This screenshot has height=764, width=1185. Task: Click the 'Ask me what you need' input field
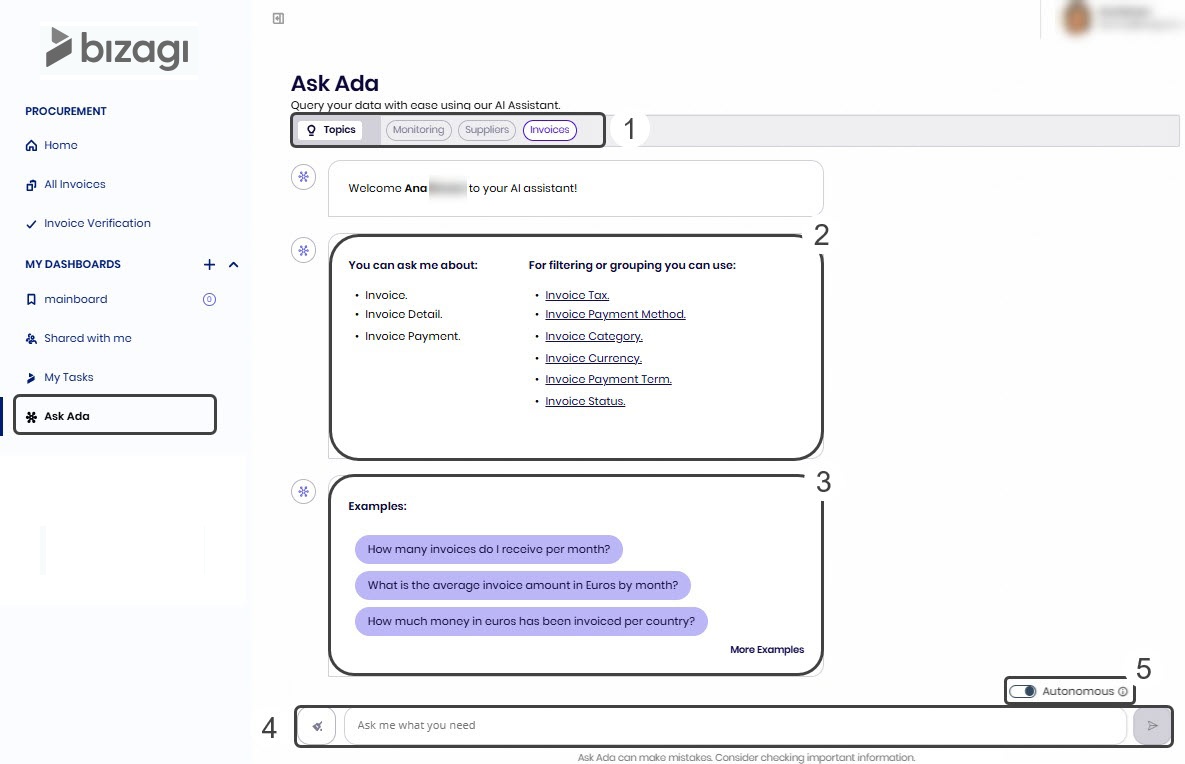pos(735,726)
